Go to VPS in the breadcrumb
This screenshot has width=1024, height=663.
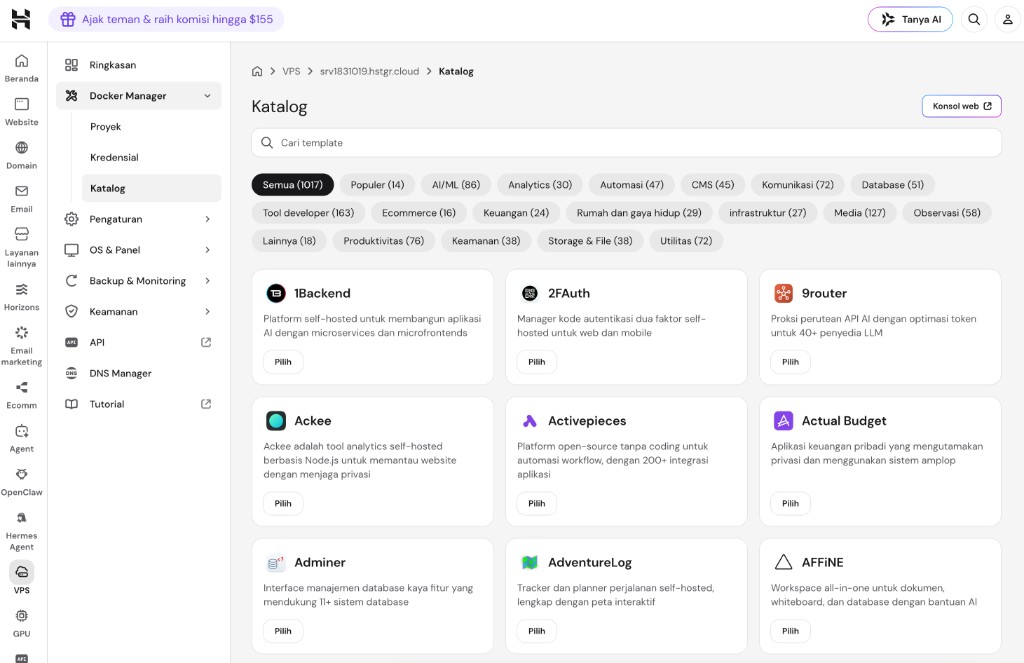point(291,71)
